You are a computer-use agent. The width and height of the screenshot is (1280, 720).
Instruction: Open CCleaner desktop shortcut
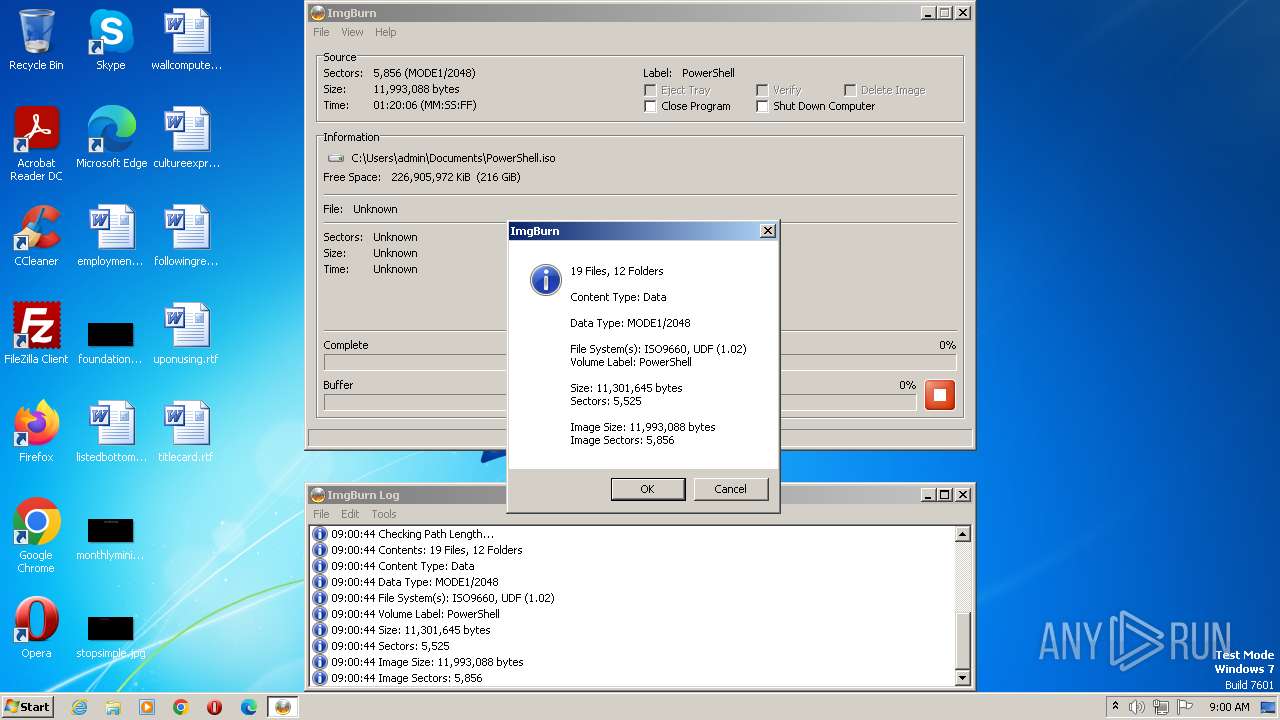tap(36, 236)
